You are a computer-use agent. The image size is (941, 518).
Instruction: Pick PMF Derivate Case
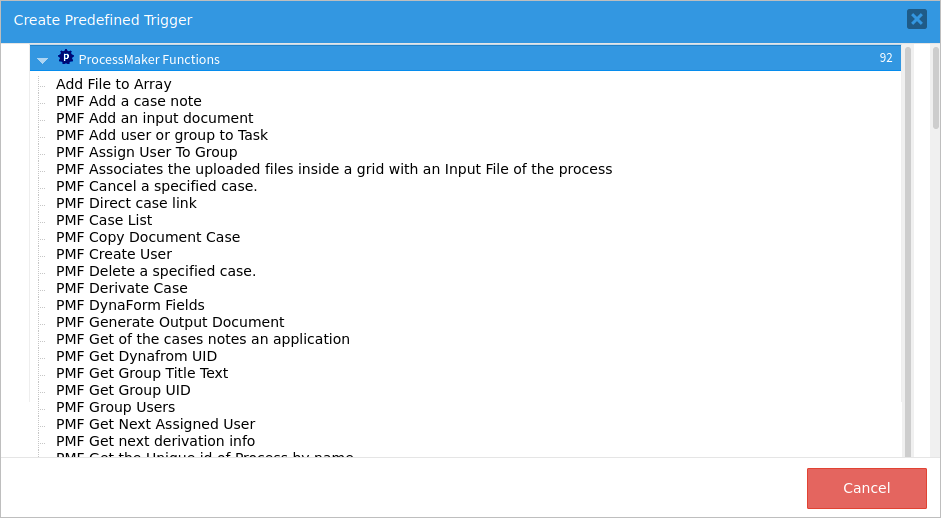tap(122, 288)
